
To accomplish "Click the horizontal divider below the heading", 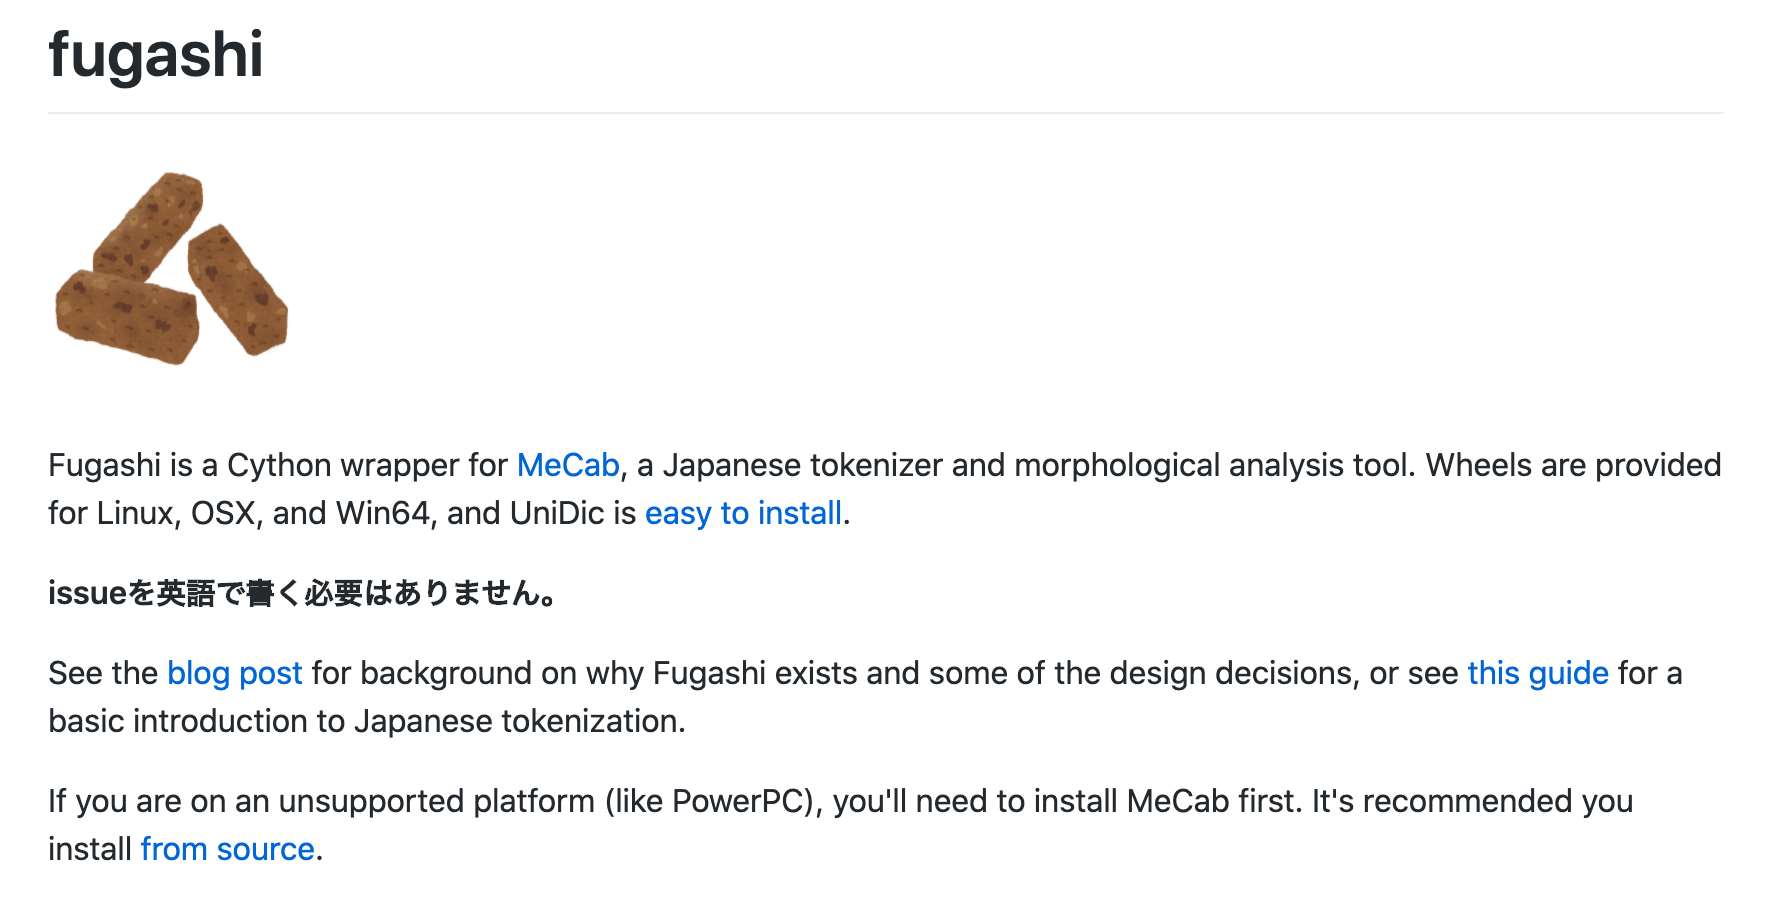I will click(886, 113).
